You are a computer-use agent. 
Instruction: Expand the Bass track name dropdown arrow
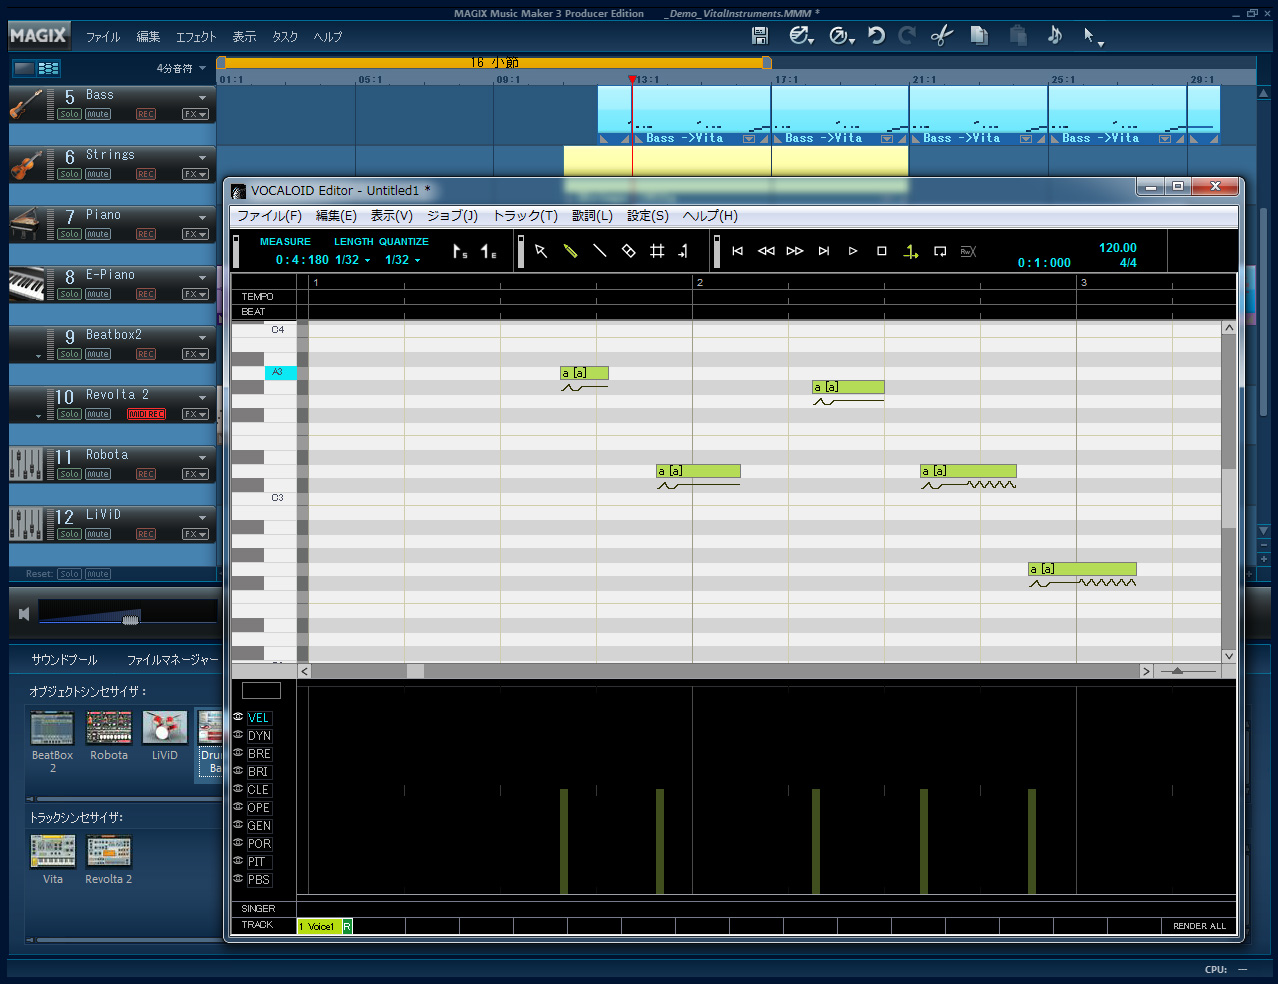[202, 98]
